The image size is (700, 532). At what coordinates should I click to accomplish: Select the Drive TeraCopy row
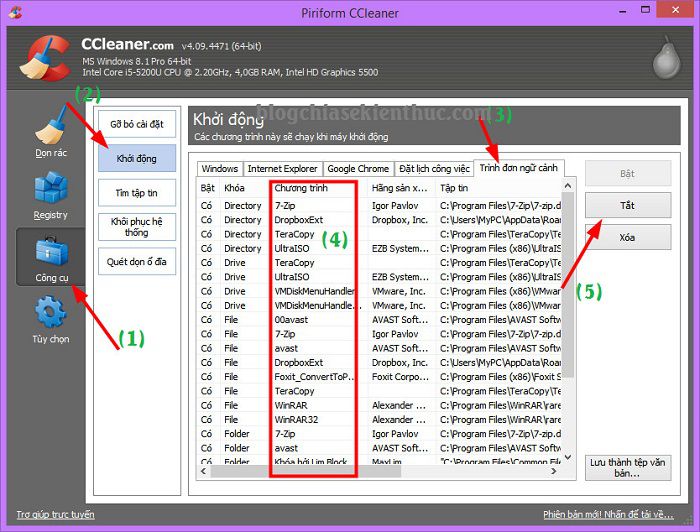(379, 263)
